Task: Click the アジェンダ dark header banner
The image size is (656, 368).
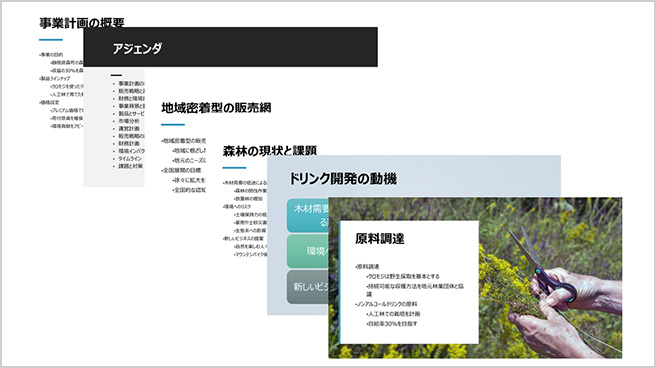Action: [x=231, y=47]
